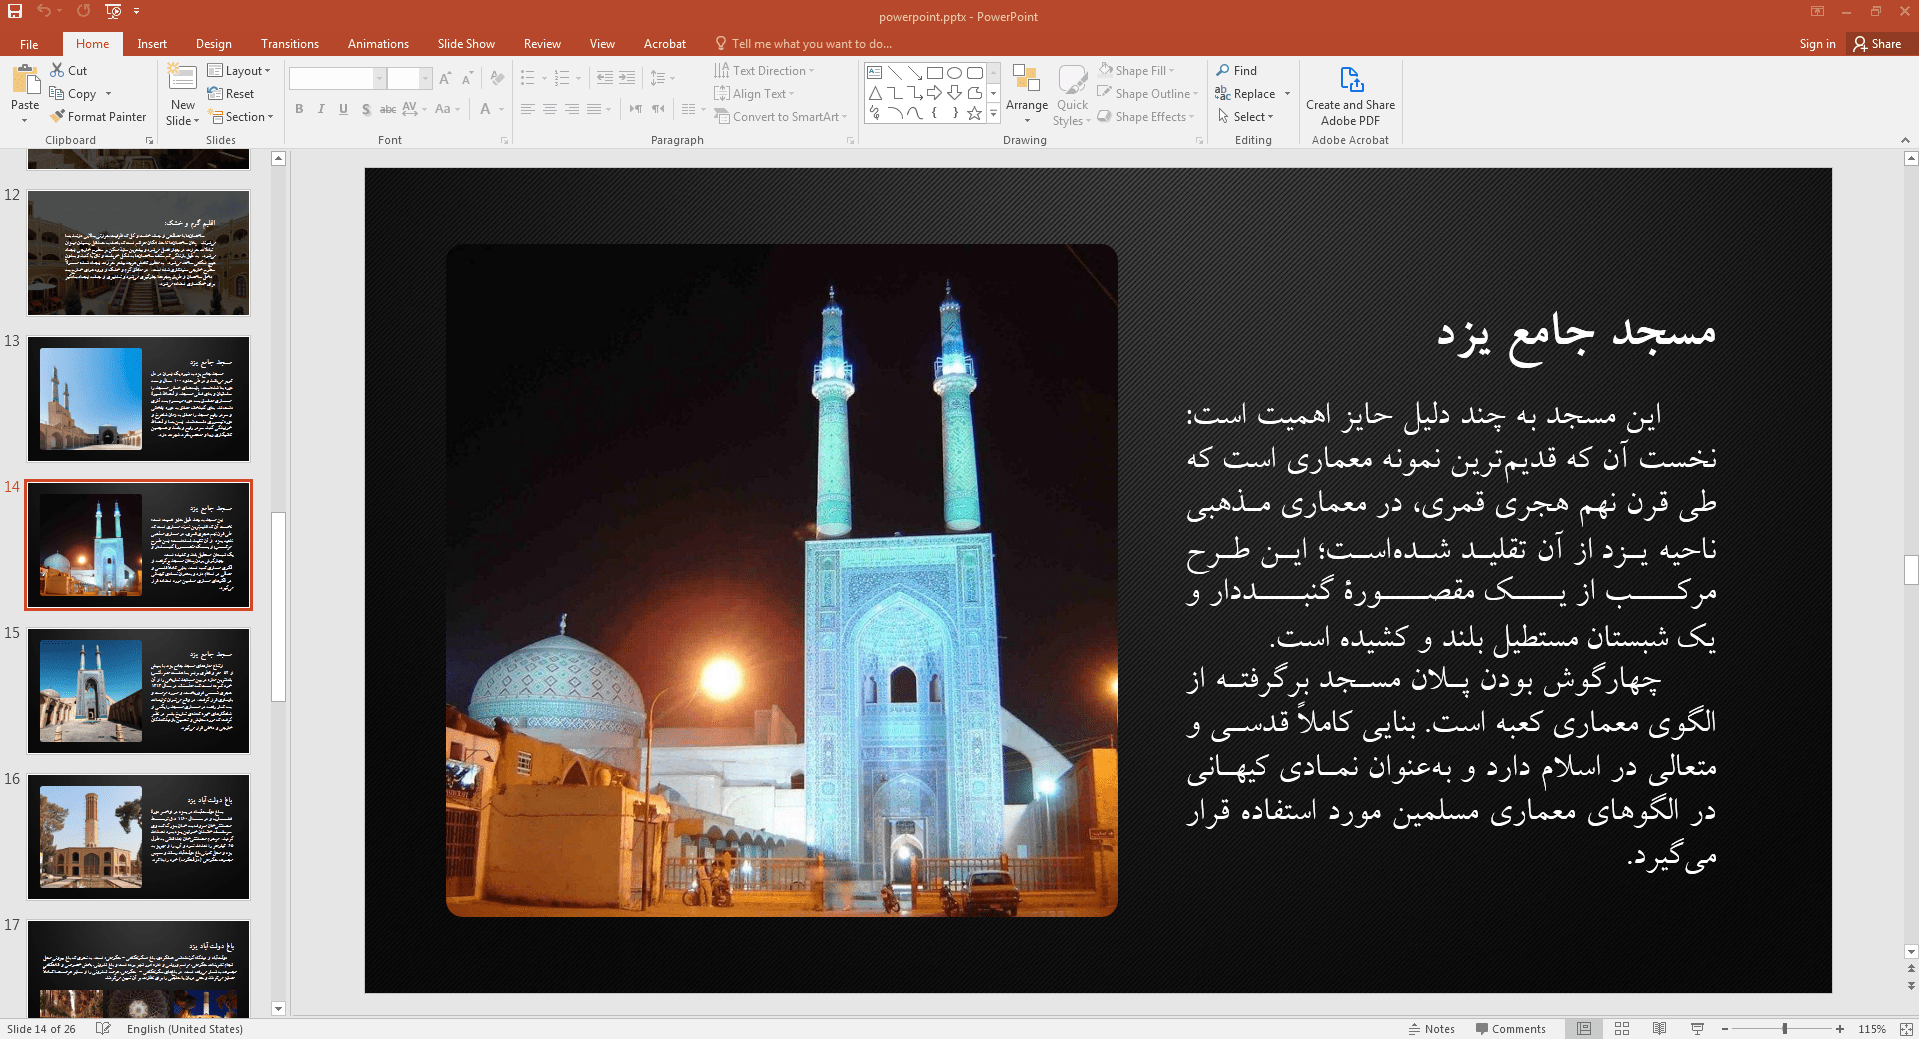Click the Save icon in quick access toolbar

[15, 11]
